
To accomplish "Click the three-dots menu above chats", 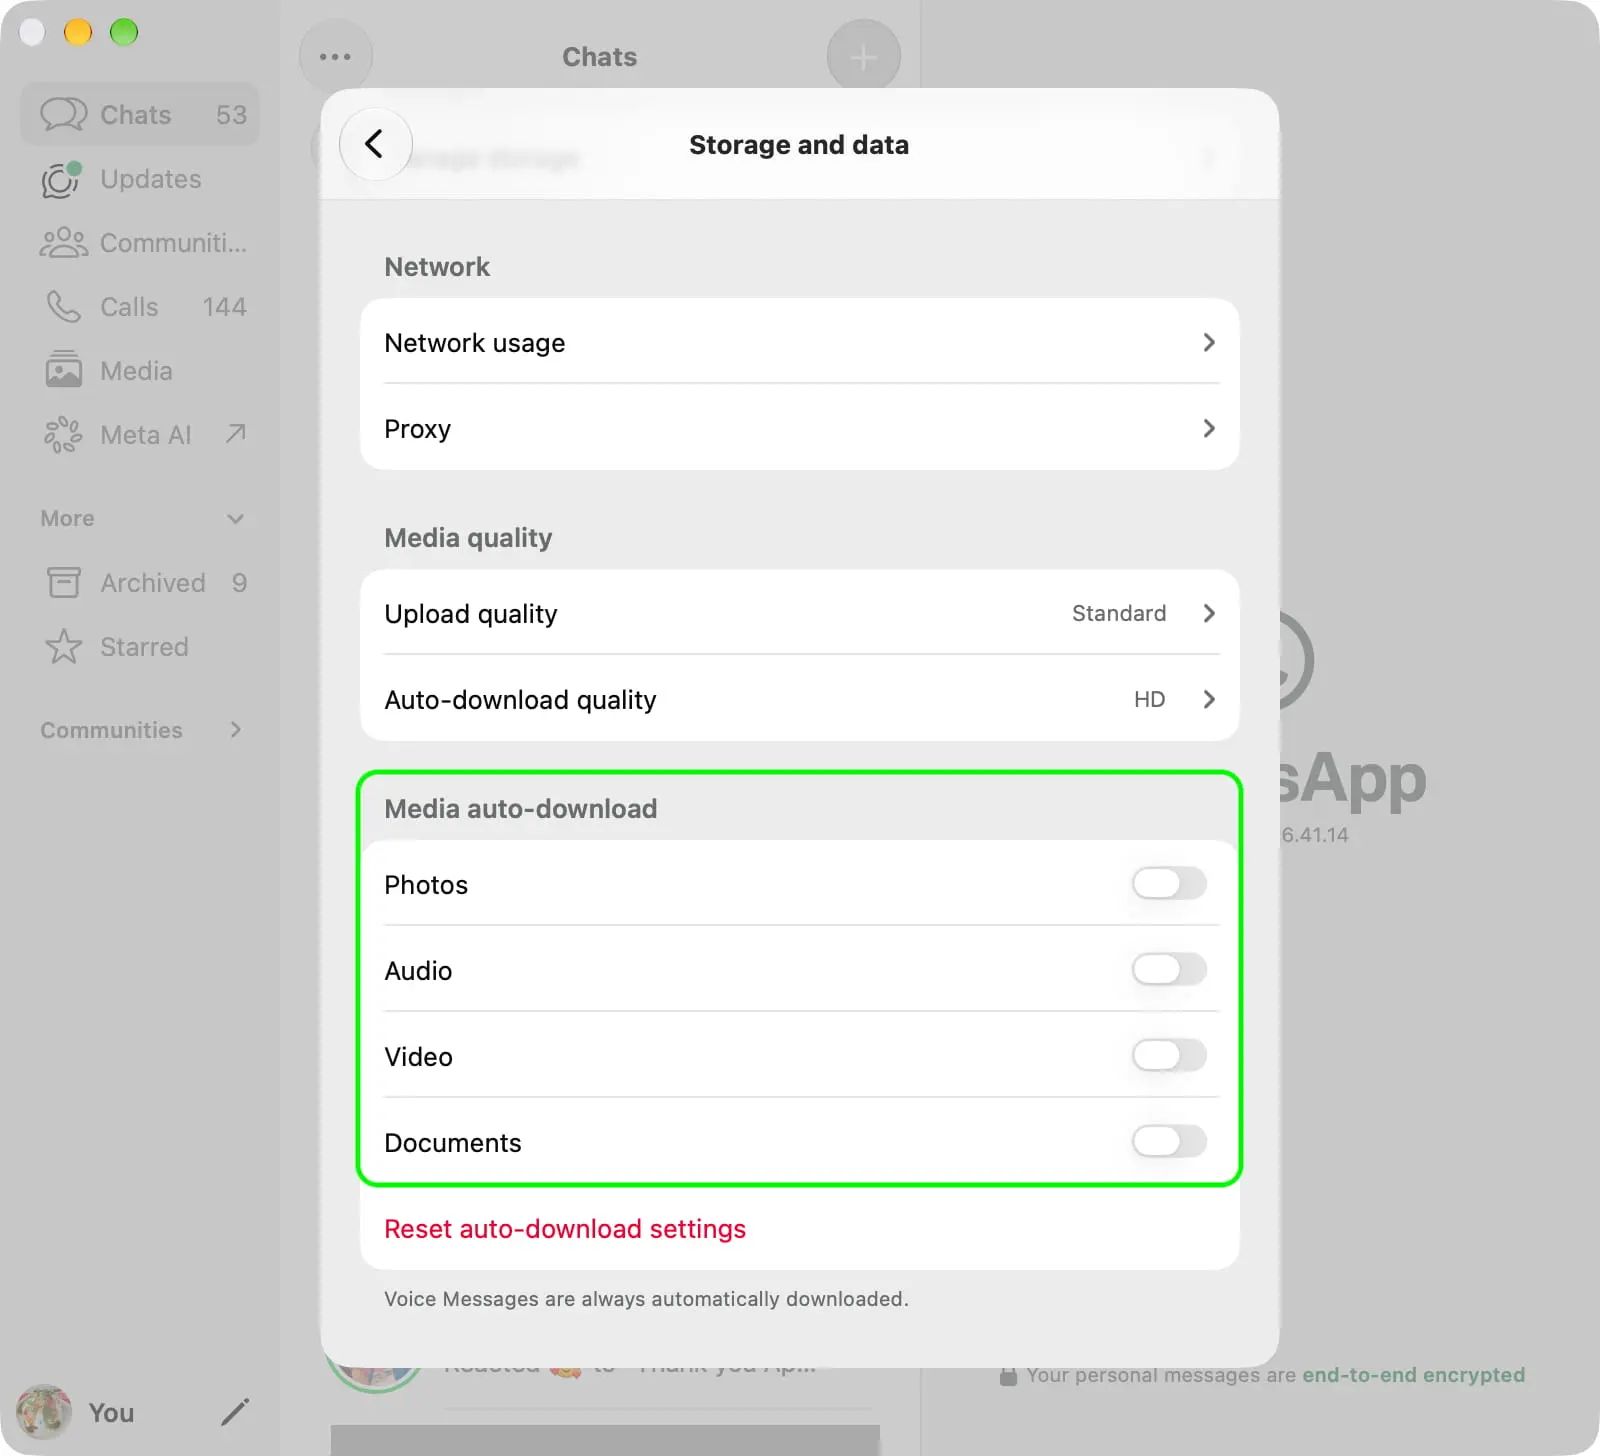I will pyautogui.click(x=335, y=56).
